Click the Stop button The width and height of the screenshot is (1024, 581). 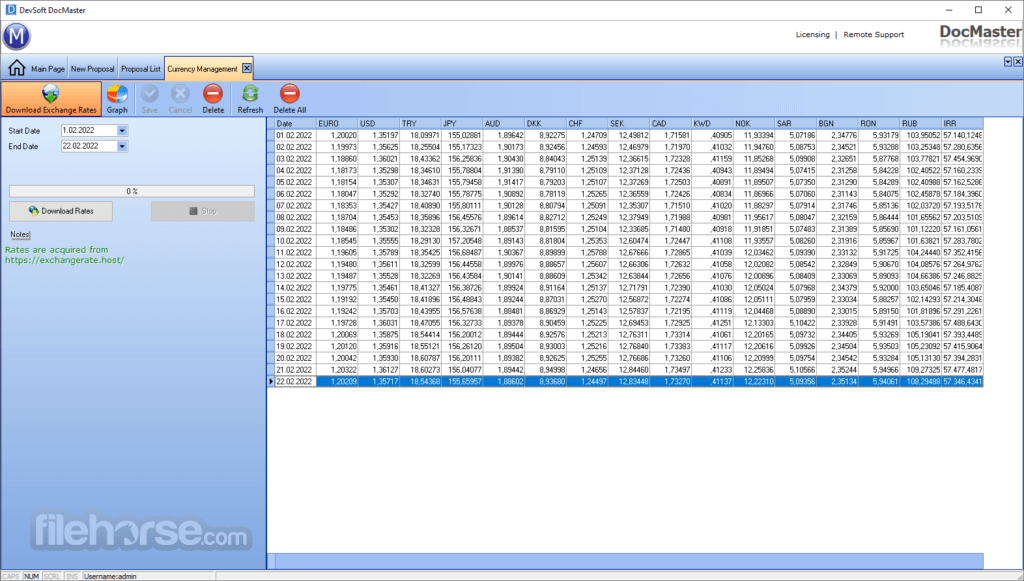point(202,211)
